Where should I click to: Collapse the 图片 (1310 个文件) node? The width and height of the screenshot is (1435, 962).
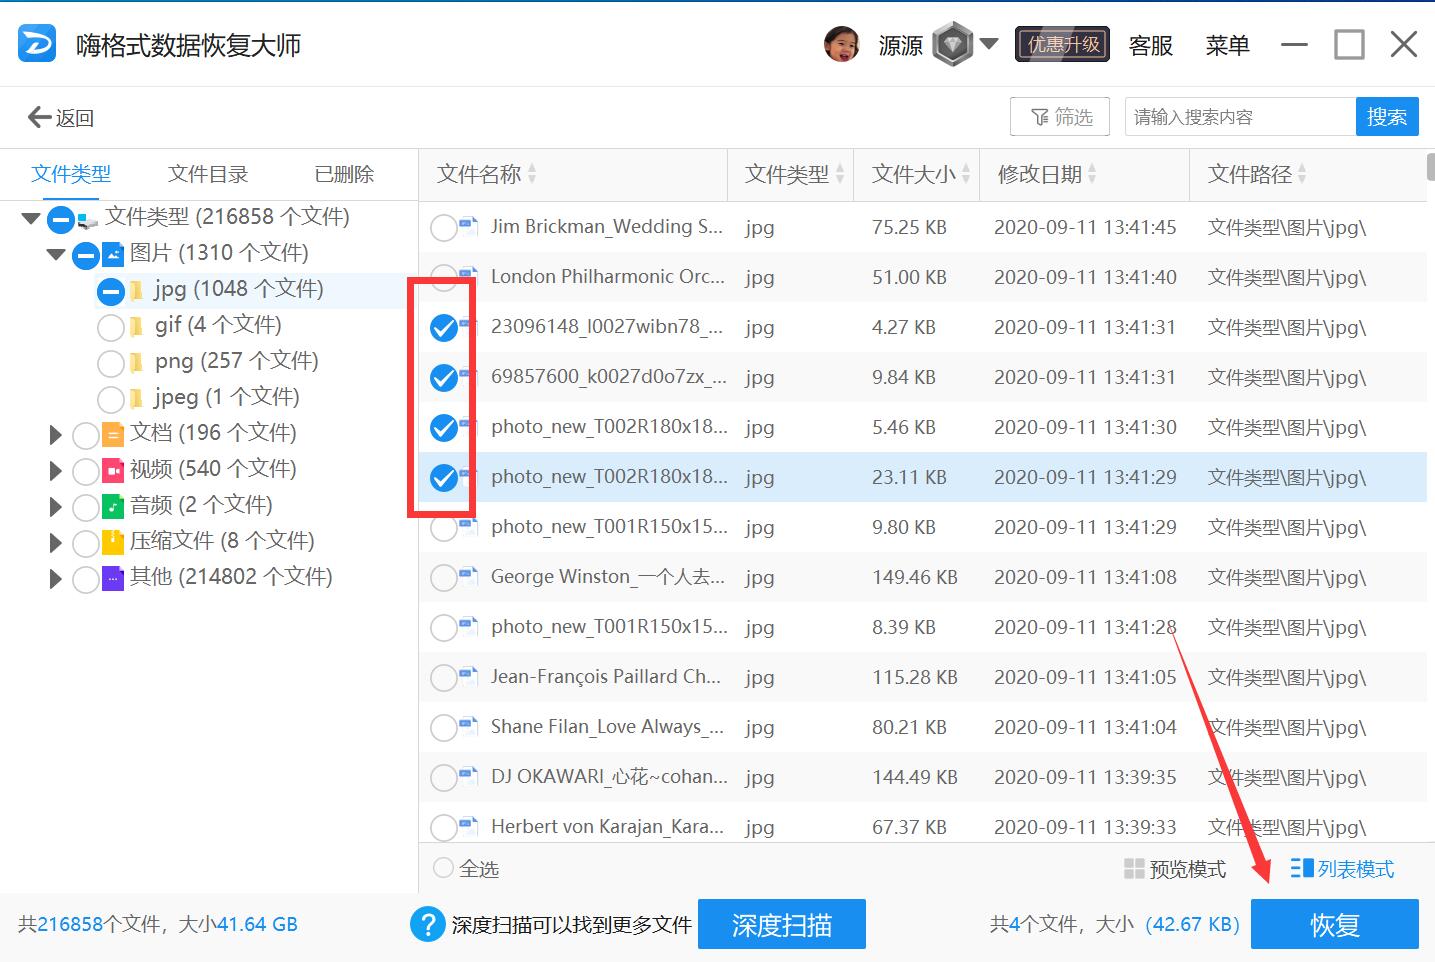[x=56, y=254]
